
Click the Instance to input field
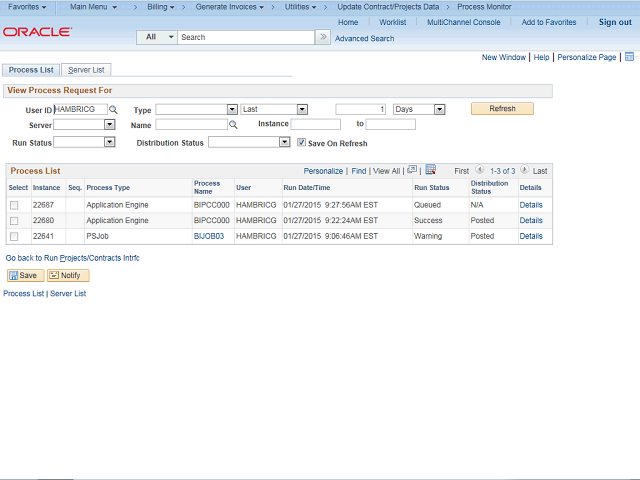tap(391, 124)
